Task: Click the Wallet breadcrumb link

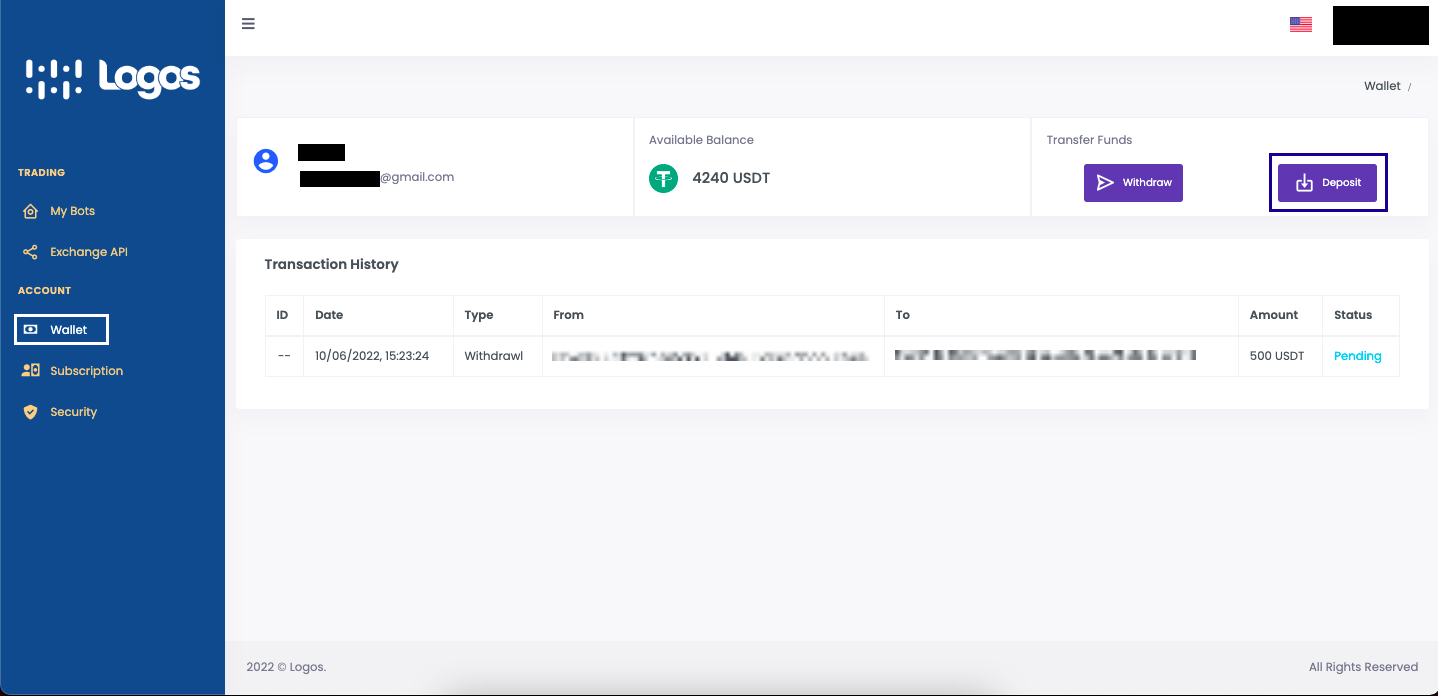Action: (1382, 86)
